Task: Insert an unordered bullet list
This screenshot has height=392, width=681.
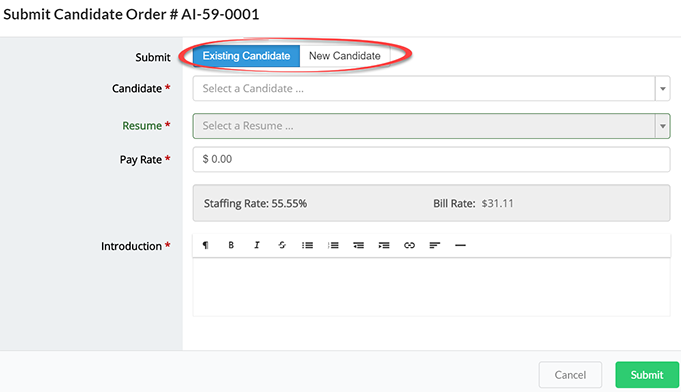Action: [307, 245]
